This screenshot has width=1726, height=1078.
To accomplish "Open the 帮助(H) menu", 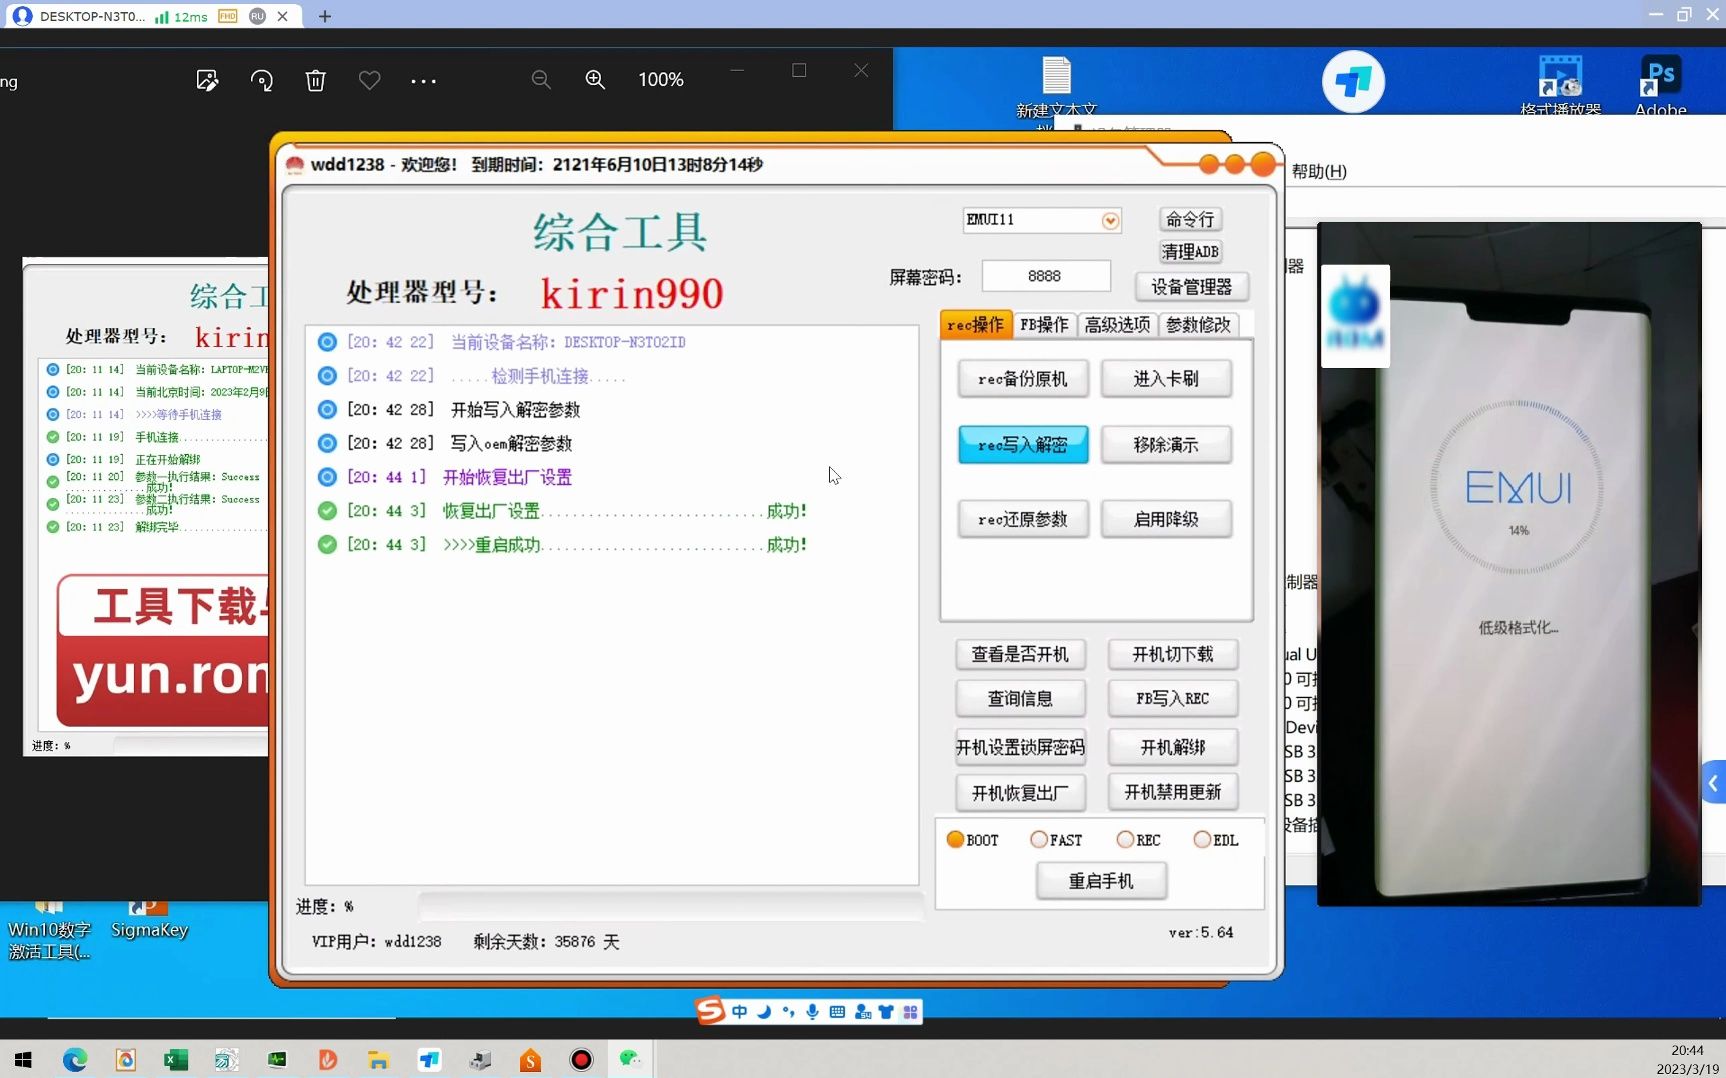I will pos(1318,171).
